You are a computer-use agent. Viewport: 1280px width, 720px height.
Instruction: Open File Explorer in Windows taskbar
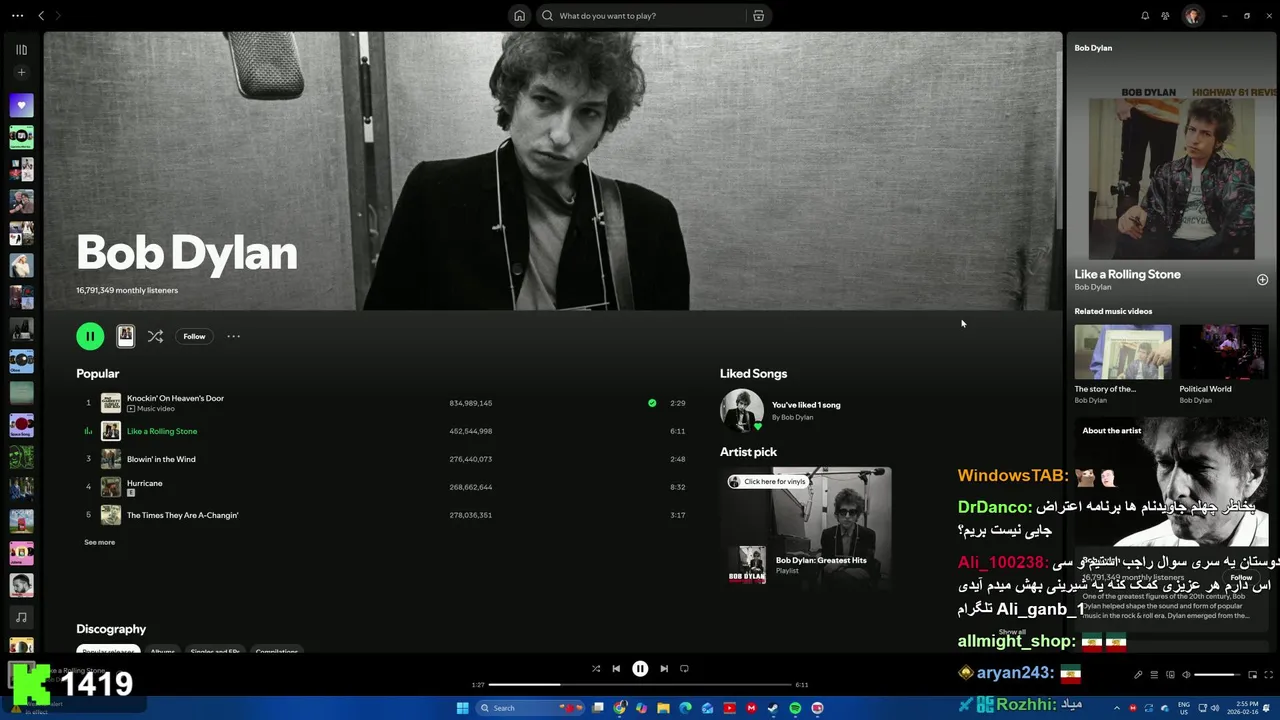click(663, 708)
